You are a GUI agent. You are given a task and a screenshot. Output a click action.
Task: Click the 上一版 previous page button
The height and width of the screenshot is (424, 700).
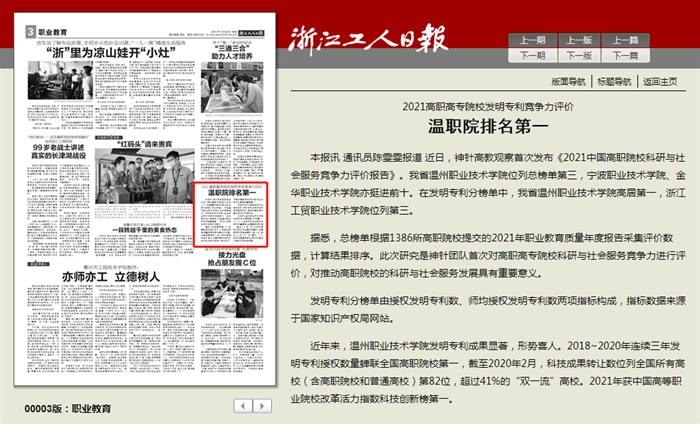[x=579, y=40]
